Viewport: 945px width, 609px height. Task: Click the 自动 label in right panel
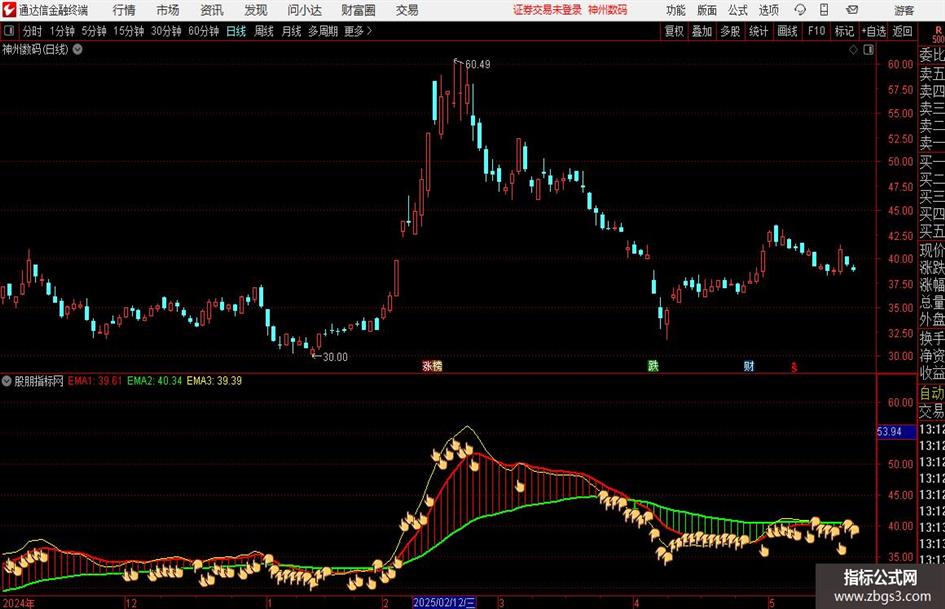(x=932, y=393)
